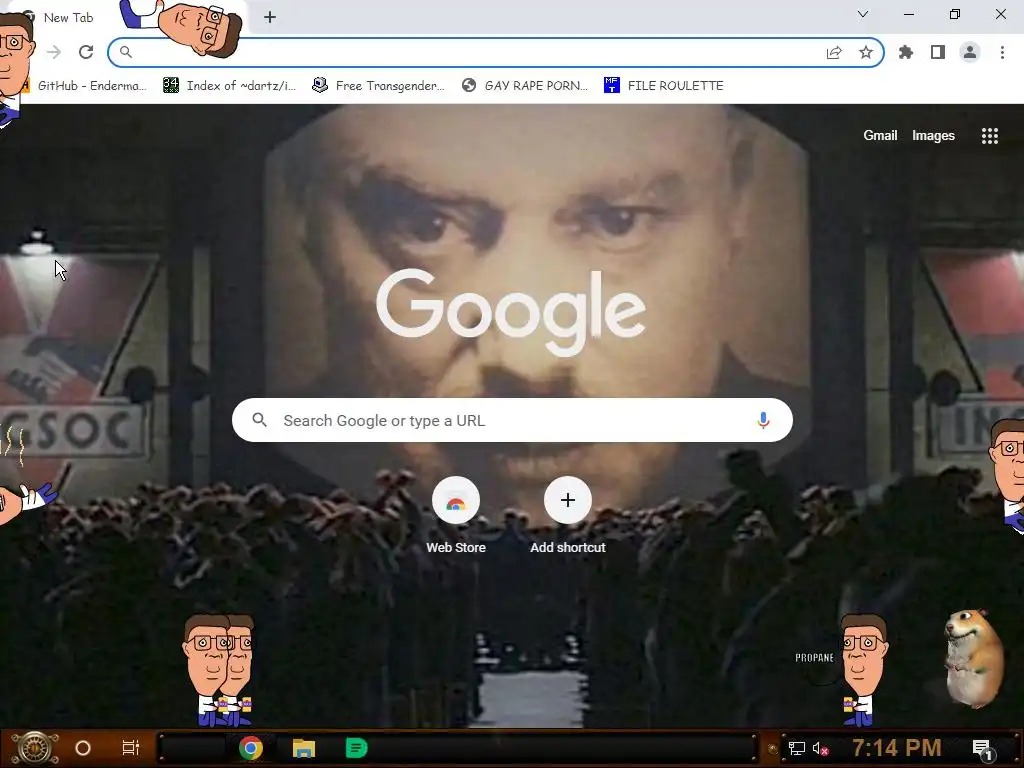Open a new tab with plus button
This screenshot has width=1024, height=768.
(270, 18)
